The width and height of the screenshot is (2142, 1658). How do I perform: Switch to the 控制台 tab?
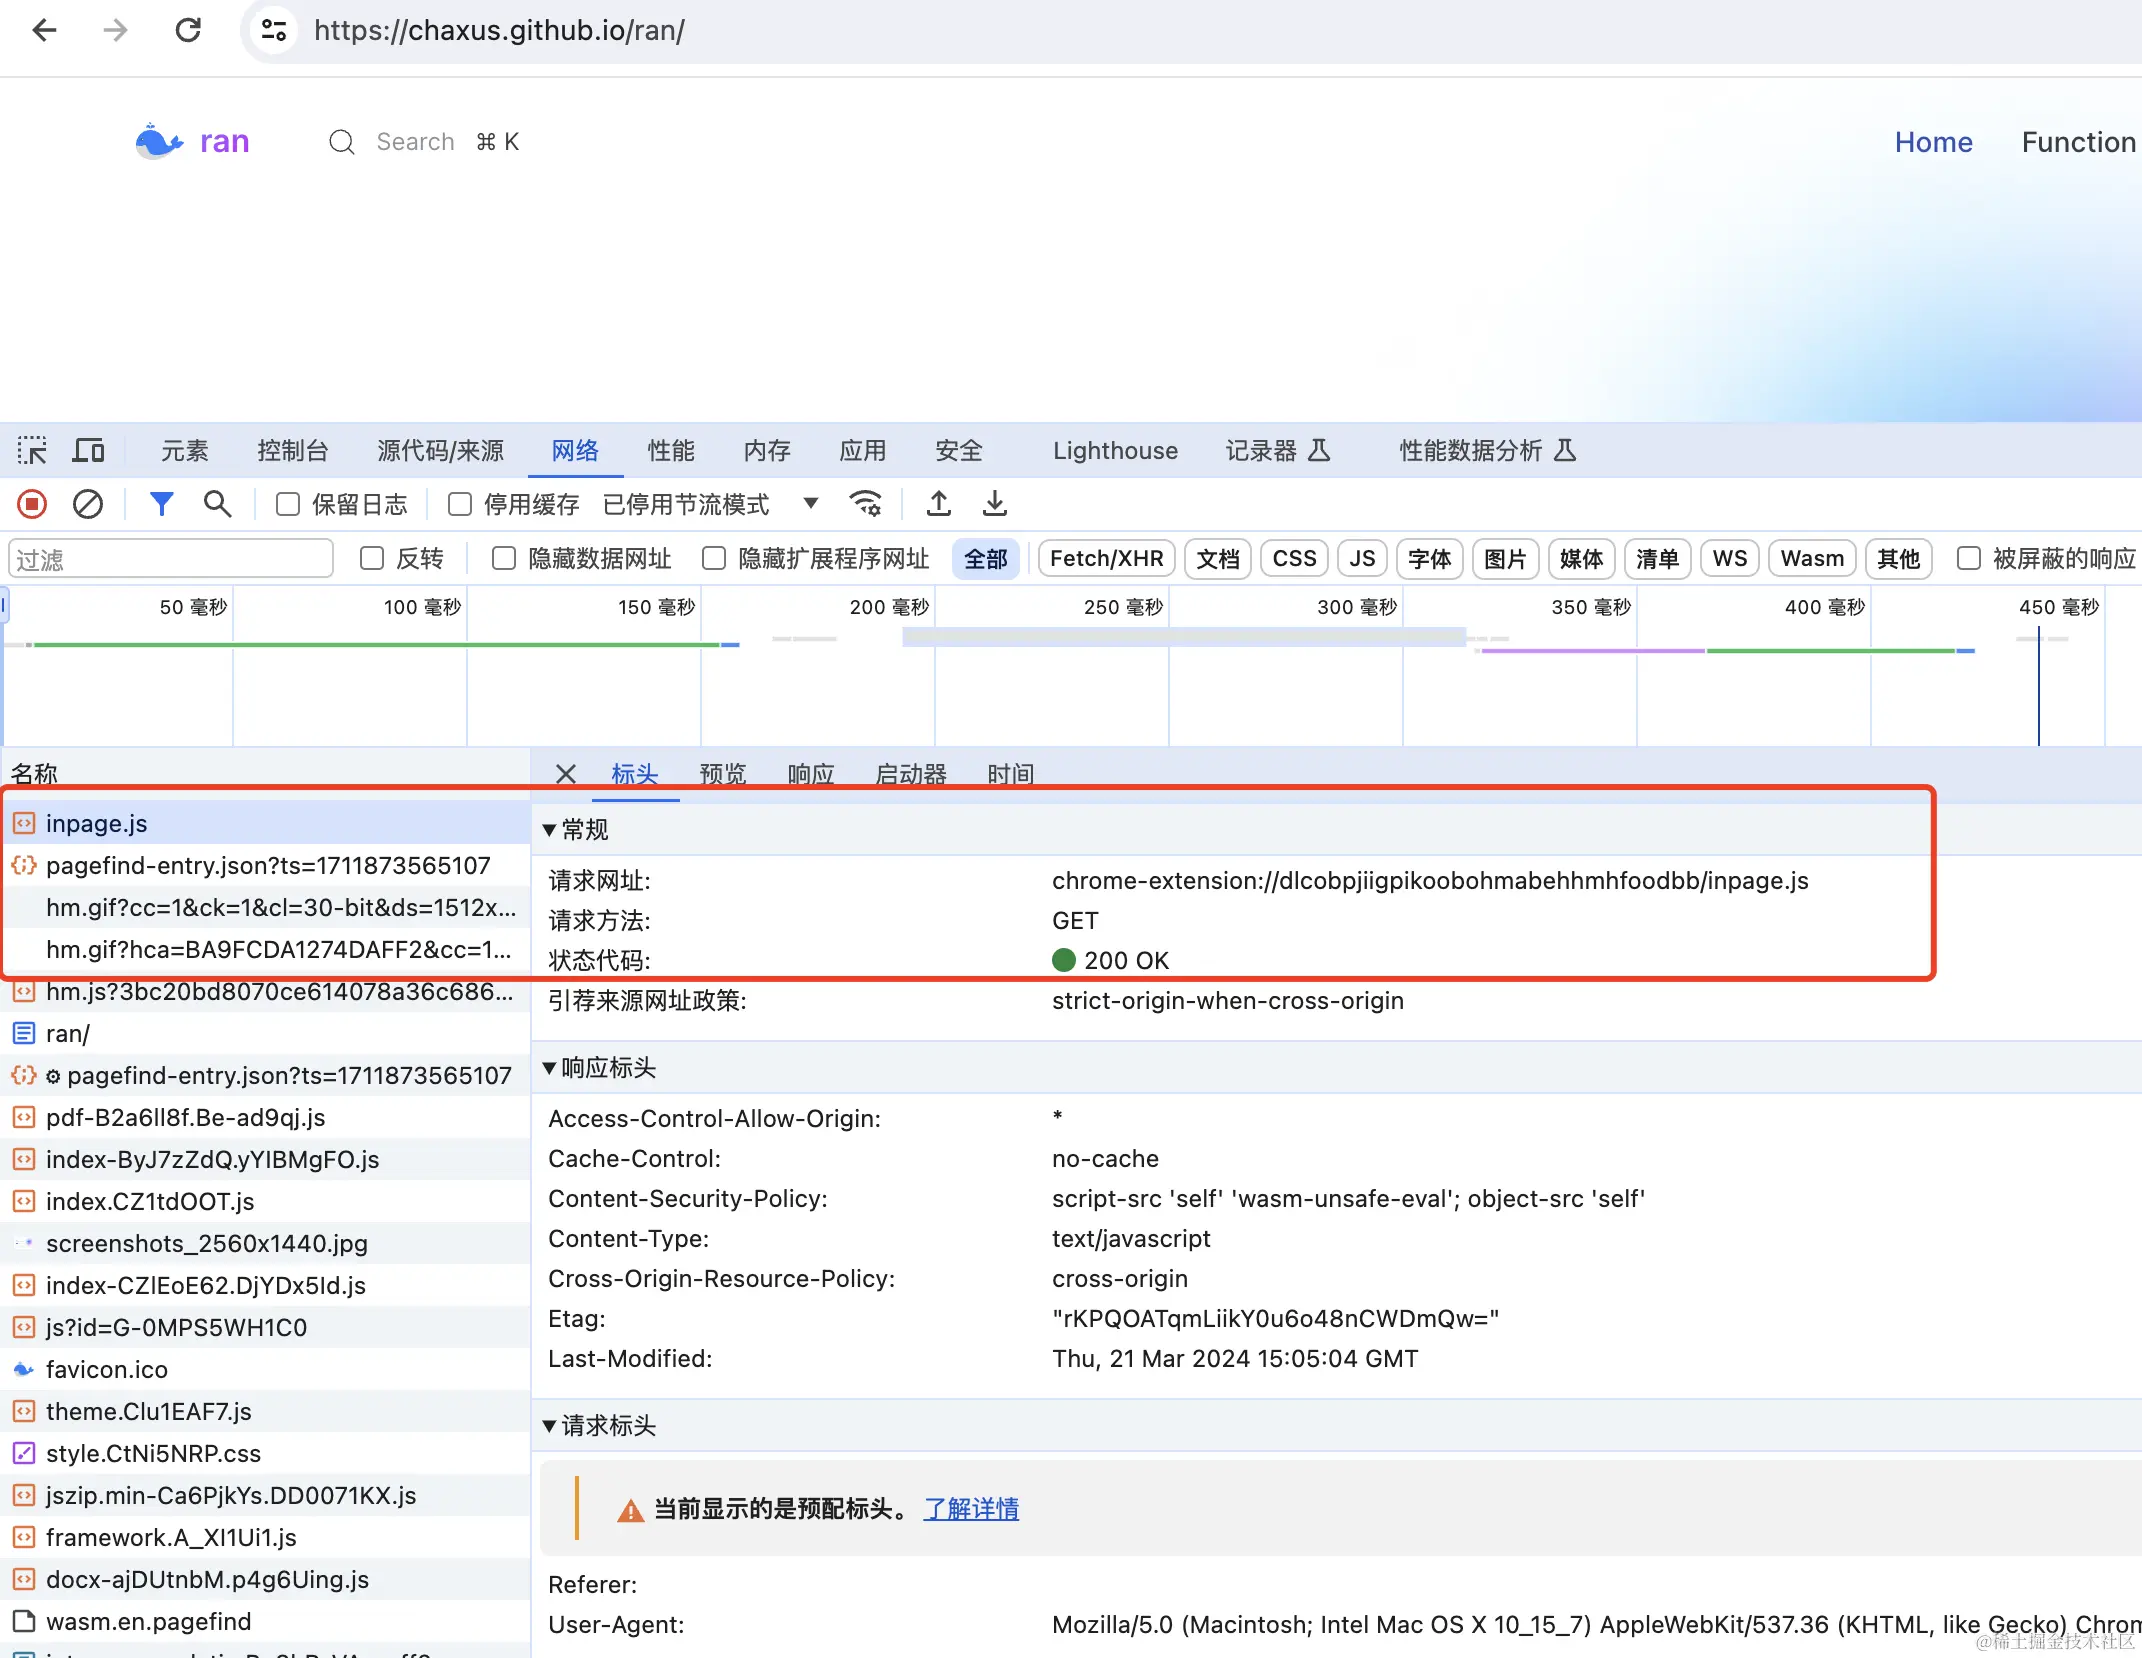tap(292, 451)
